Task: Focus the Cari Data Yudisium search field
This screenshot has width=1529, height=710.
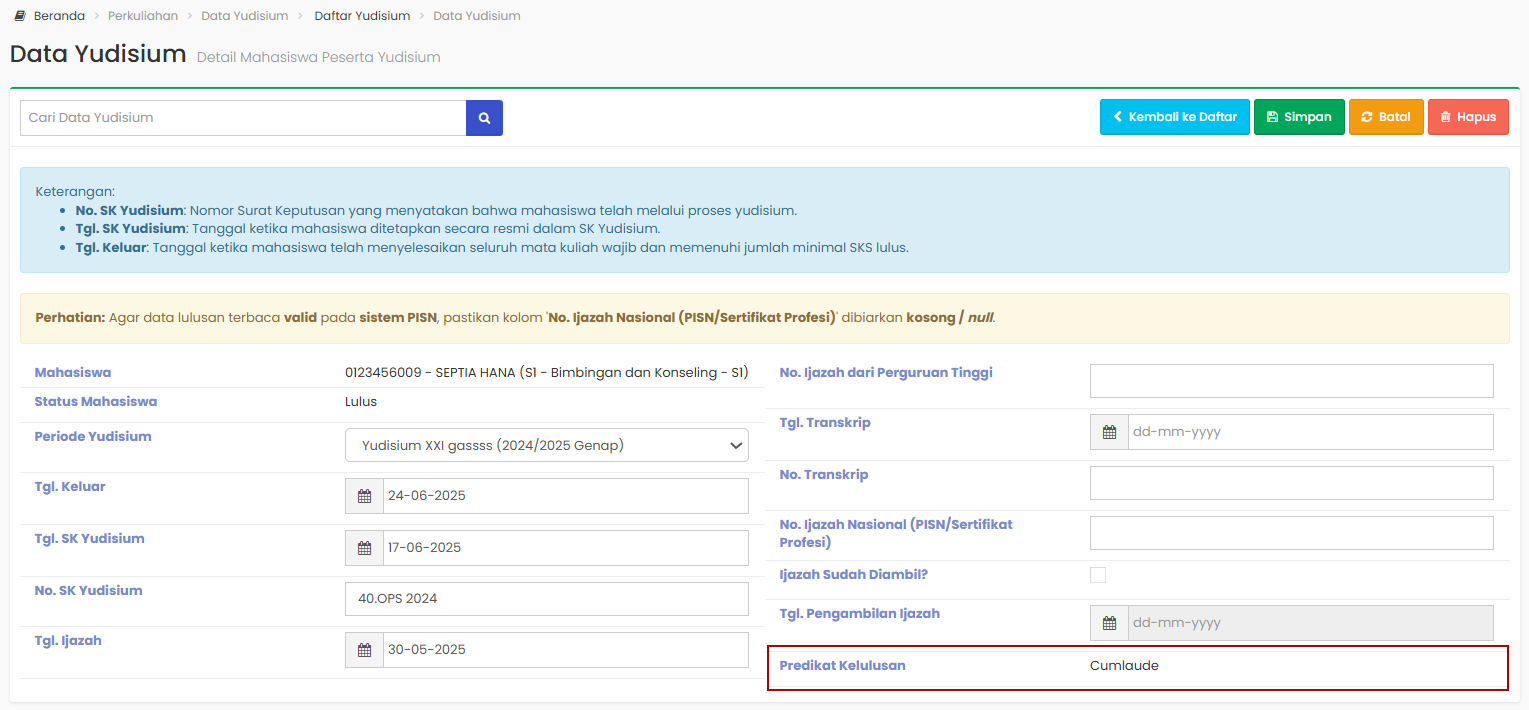Action: click(243, 118)
